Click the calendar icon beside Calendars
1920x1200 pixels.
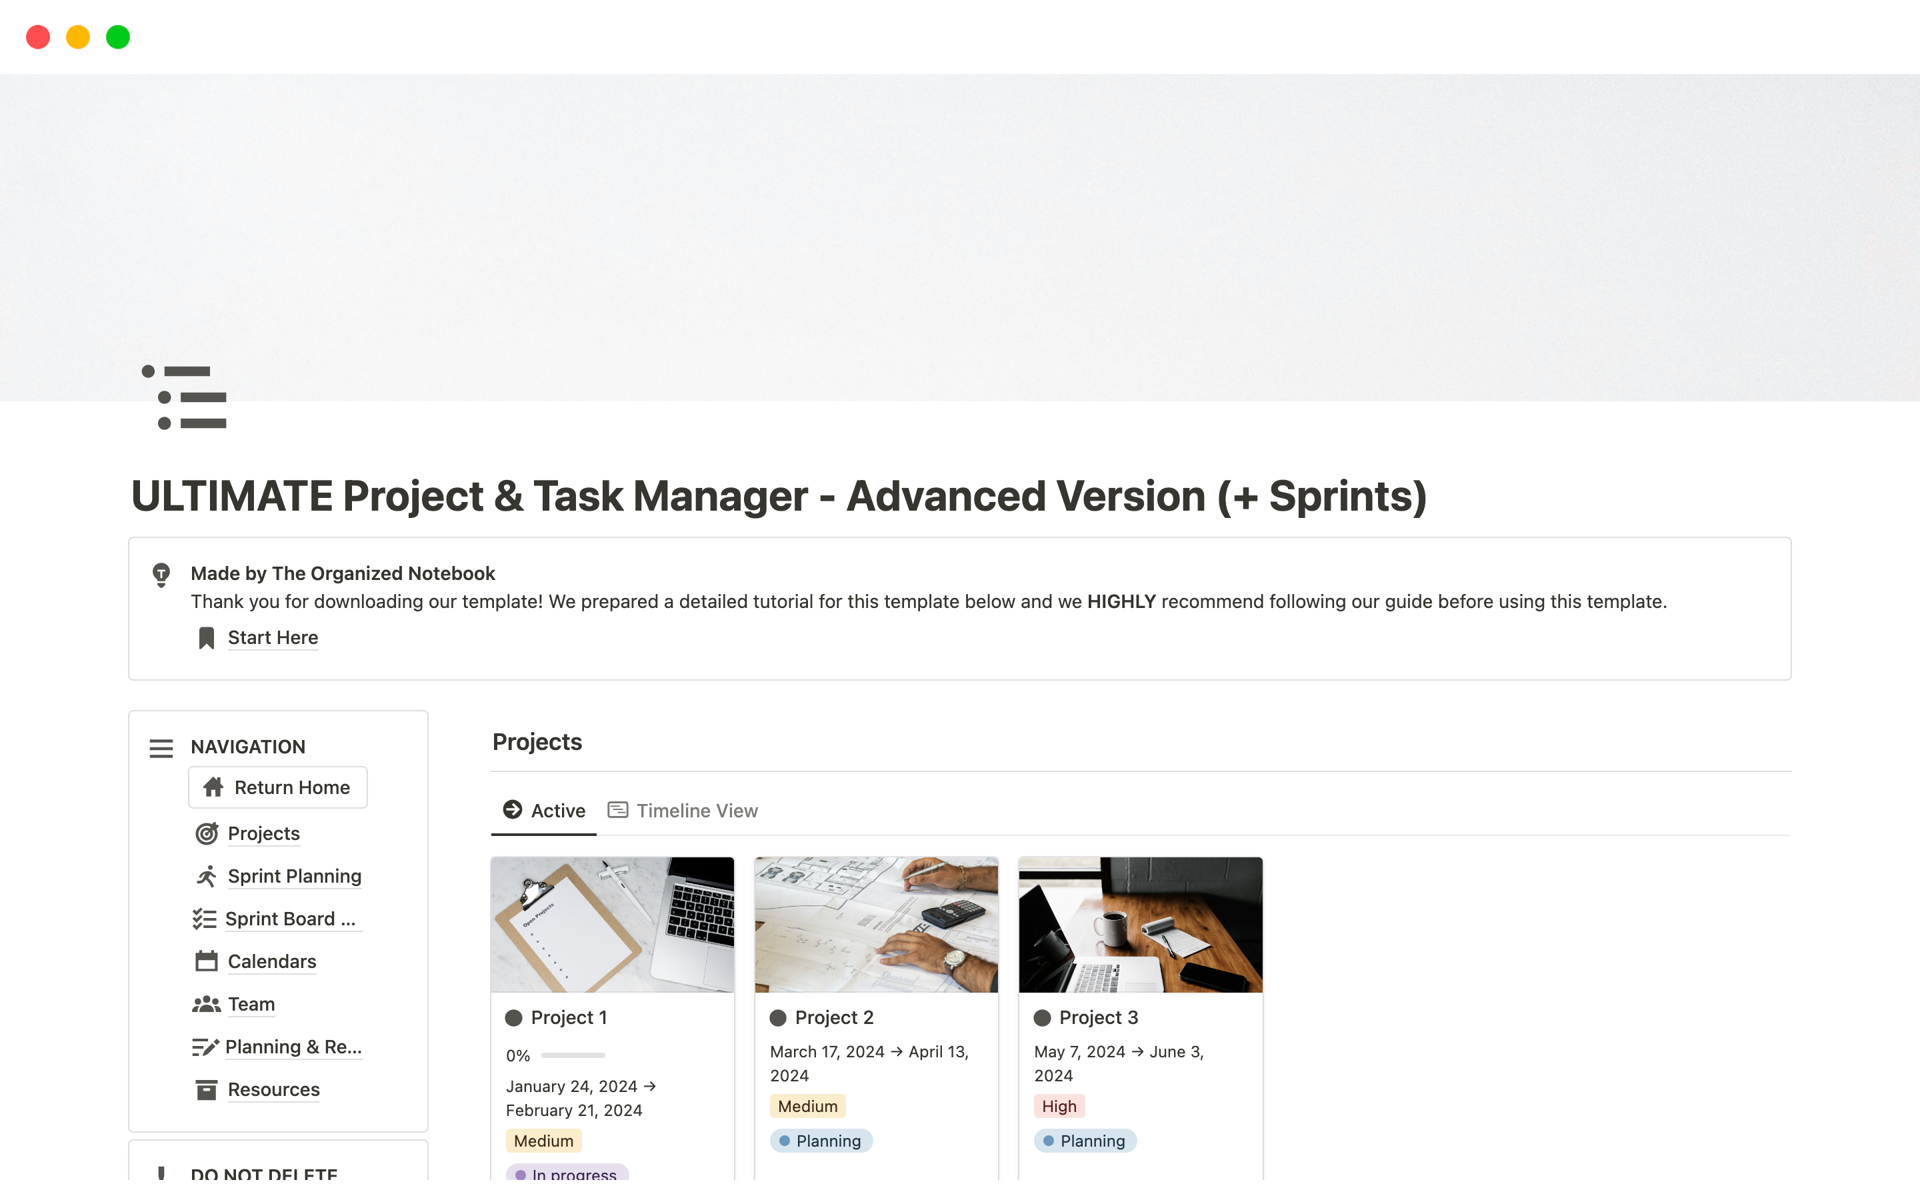click(207, 962)
